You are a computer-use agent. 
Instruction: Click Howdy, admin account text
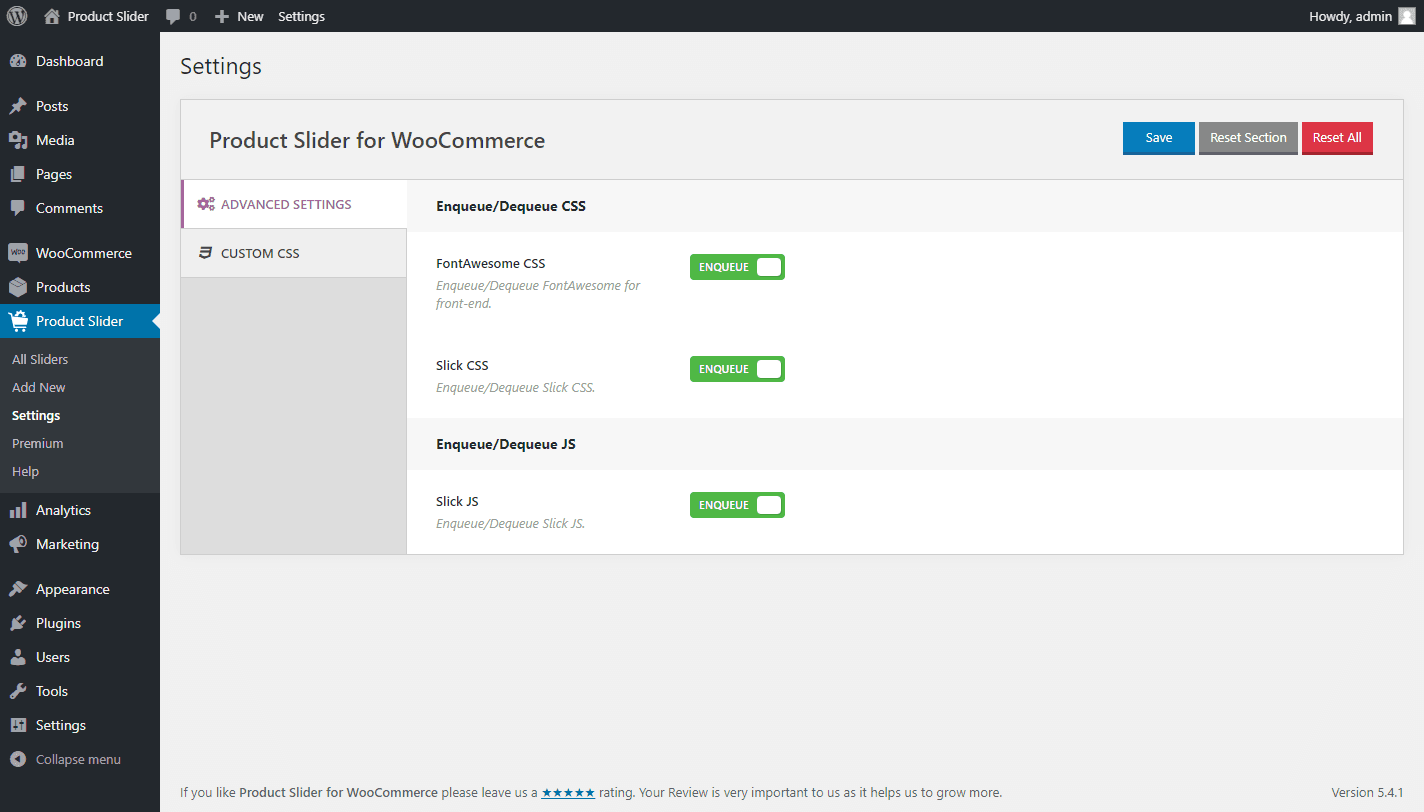(1350, 16)
